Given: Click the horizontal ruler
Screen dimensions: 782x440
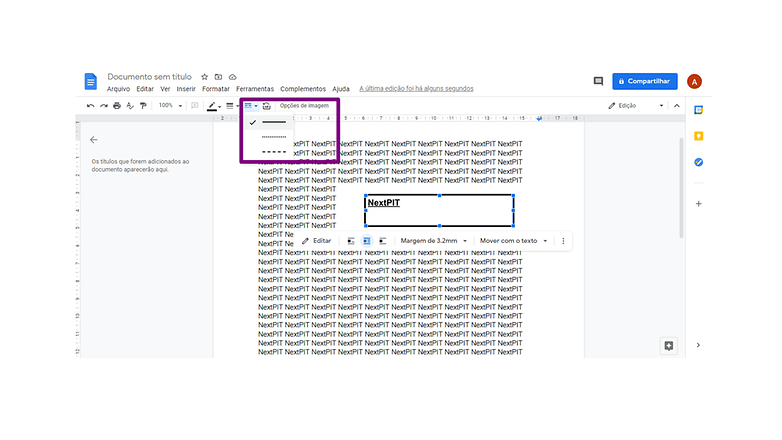Looking at the screenshot, I should 399,118.
